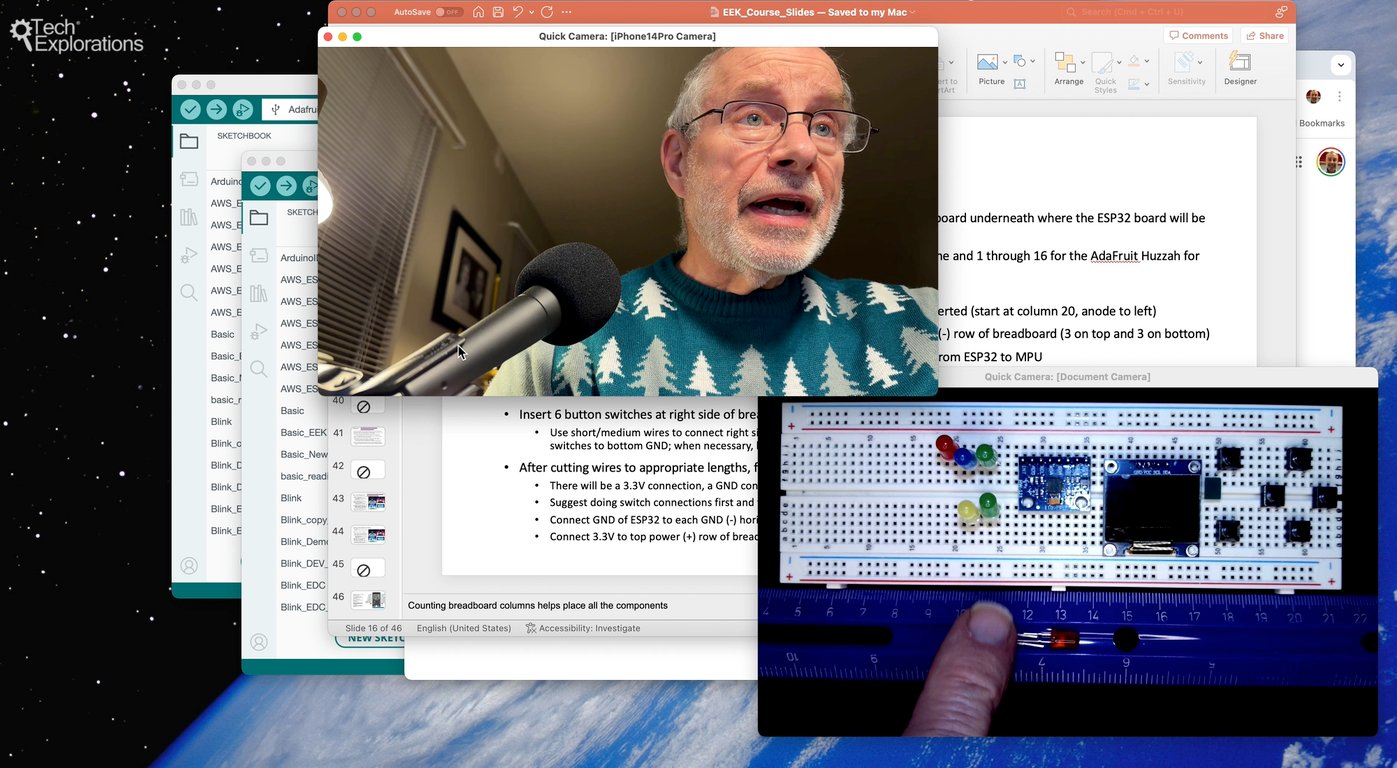Open Basic_EEK sketch in front Arduino window

(304, 432)
